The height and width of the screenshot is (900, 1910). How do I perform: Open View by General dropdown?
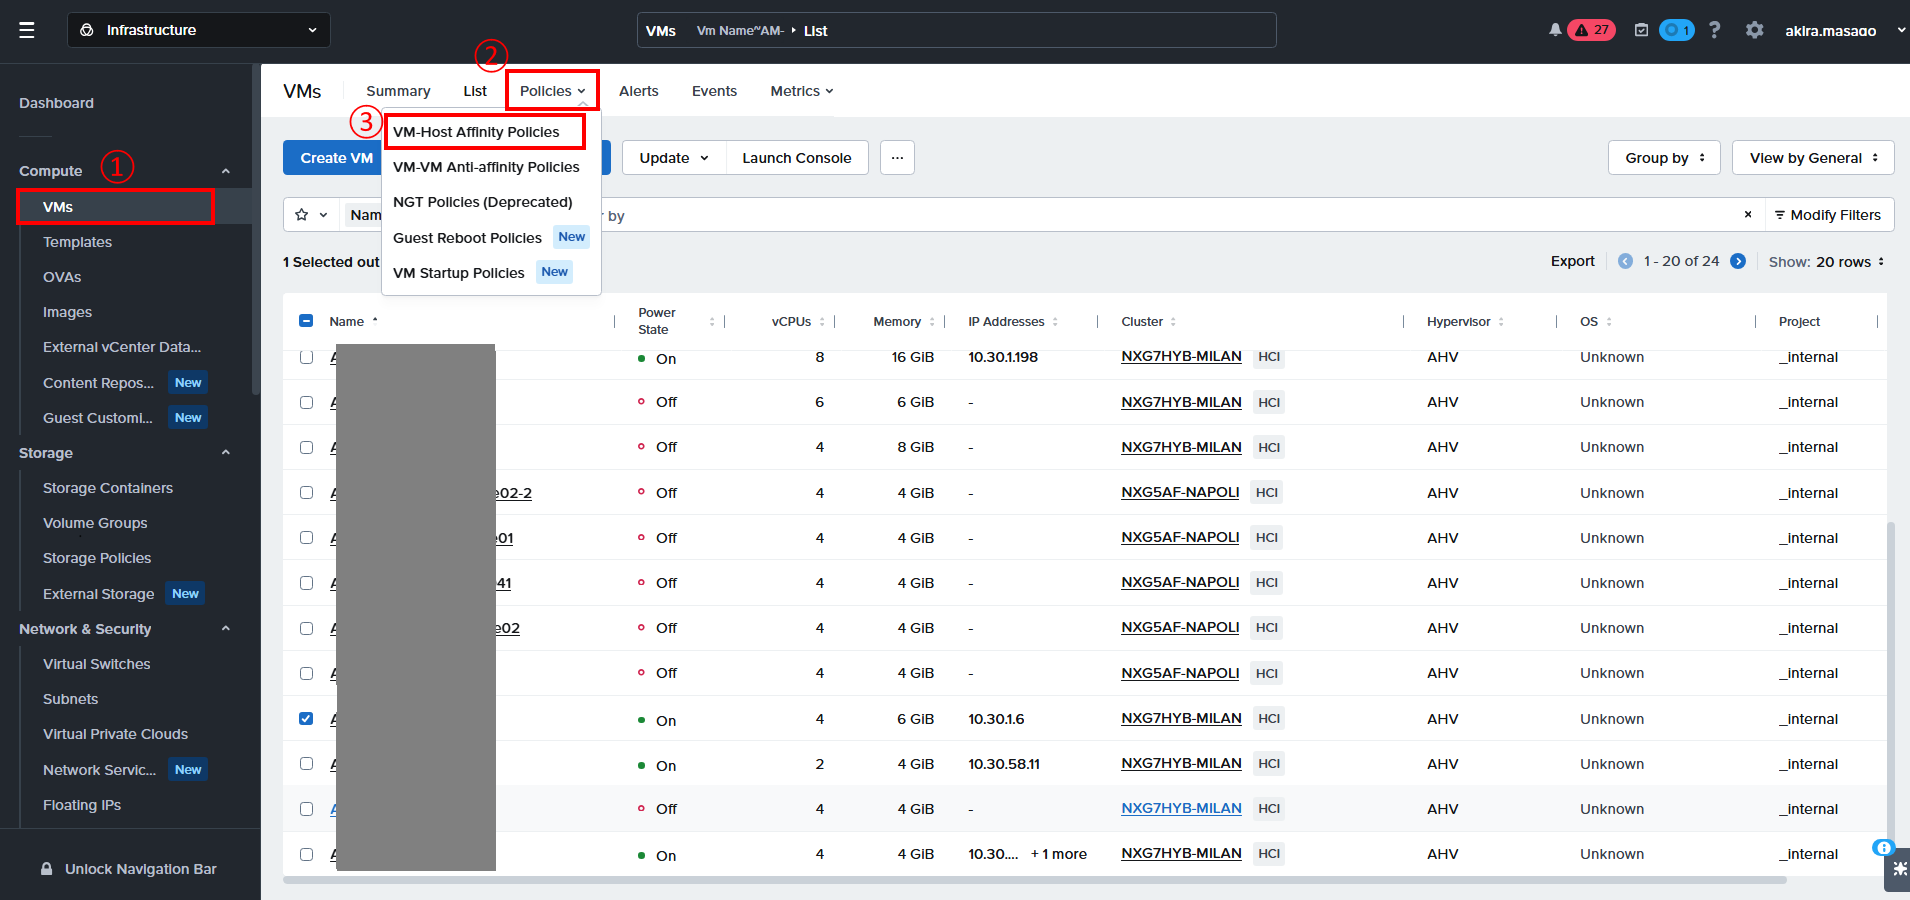click(x=1813, y=158)
